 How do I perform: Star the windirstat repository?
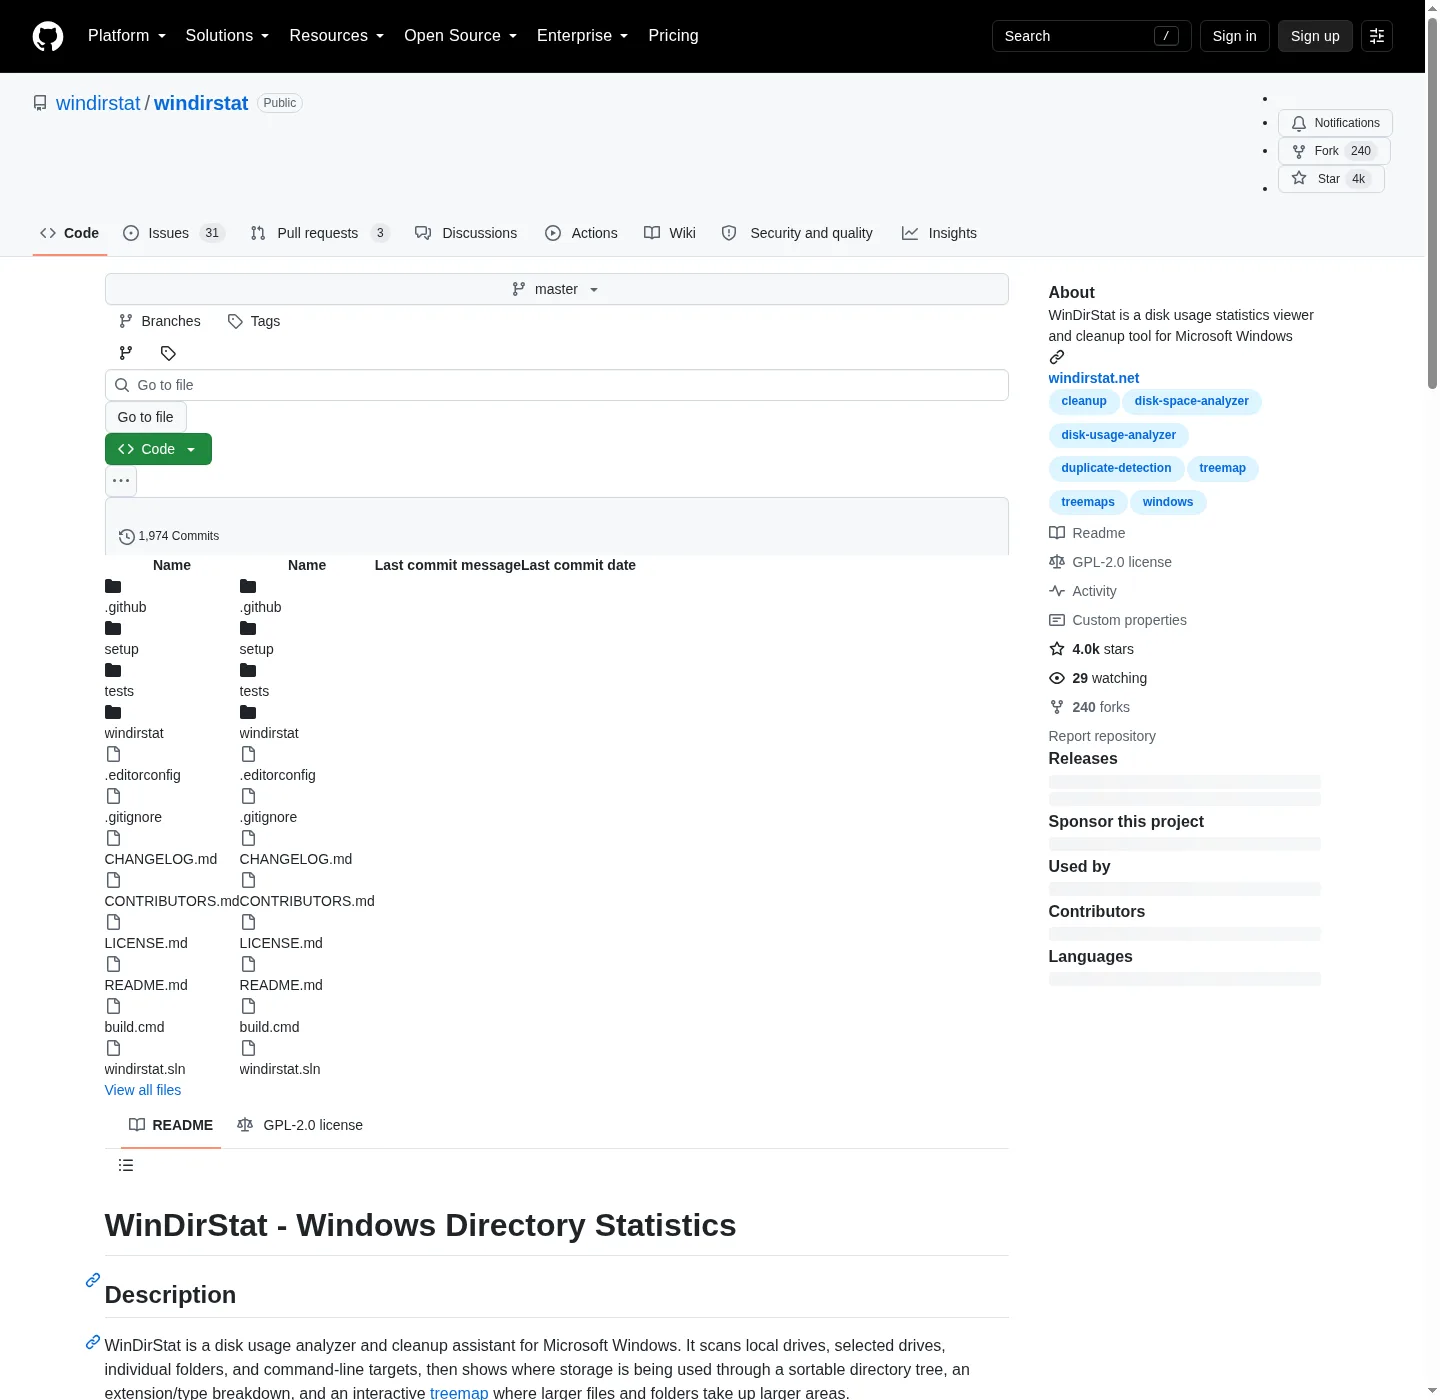pyautogui.click(x=1331, y=179)
